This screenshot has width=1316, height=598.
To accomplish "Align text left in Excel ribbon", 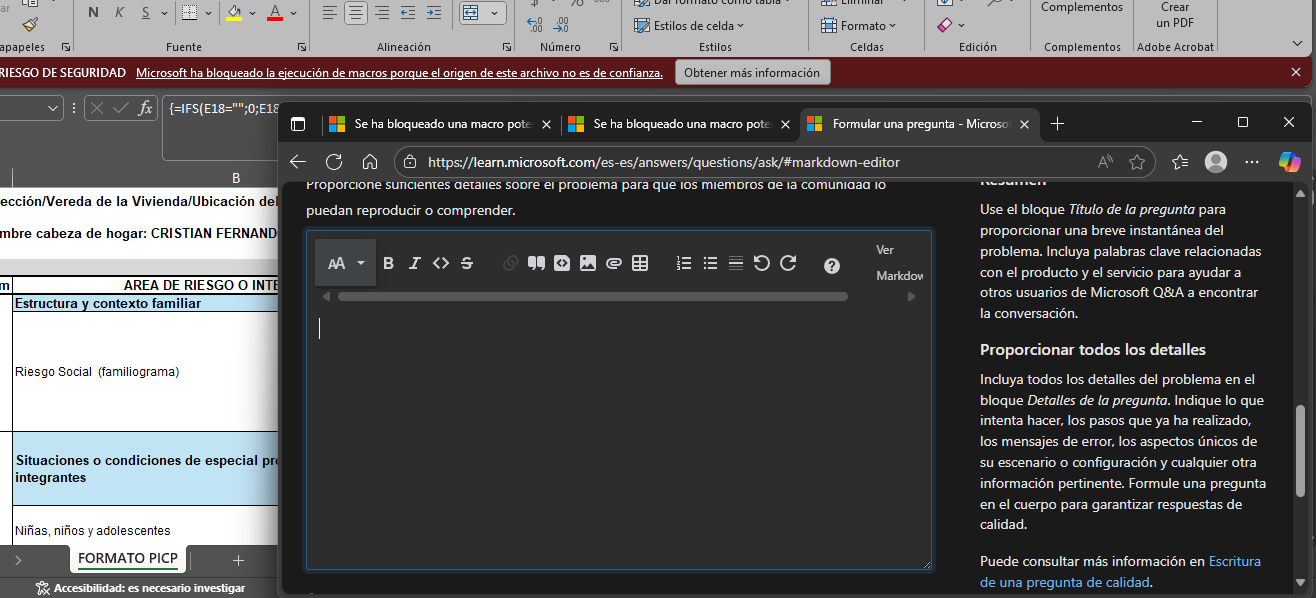I will tap(330, 13).
